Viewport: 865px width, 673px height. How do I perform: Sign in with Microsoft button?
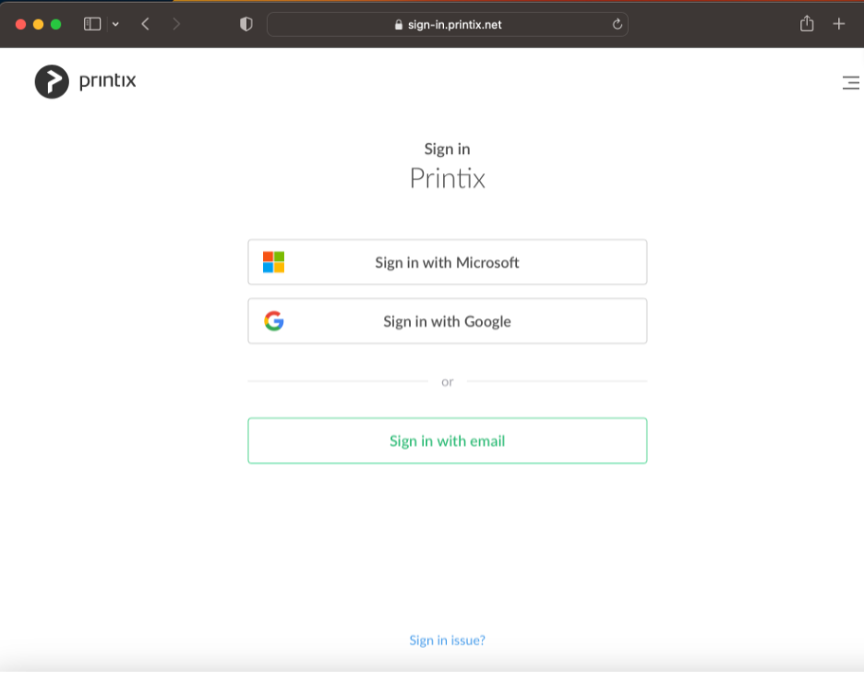point(447,262)
